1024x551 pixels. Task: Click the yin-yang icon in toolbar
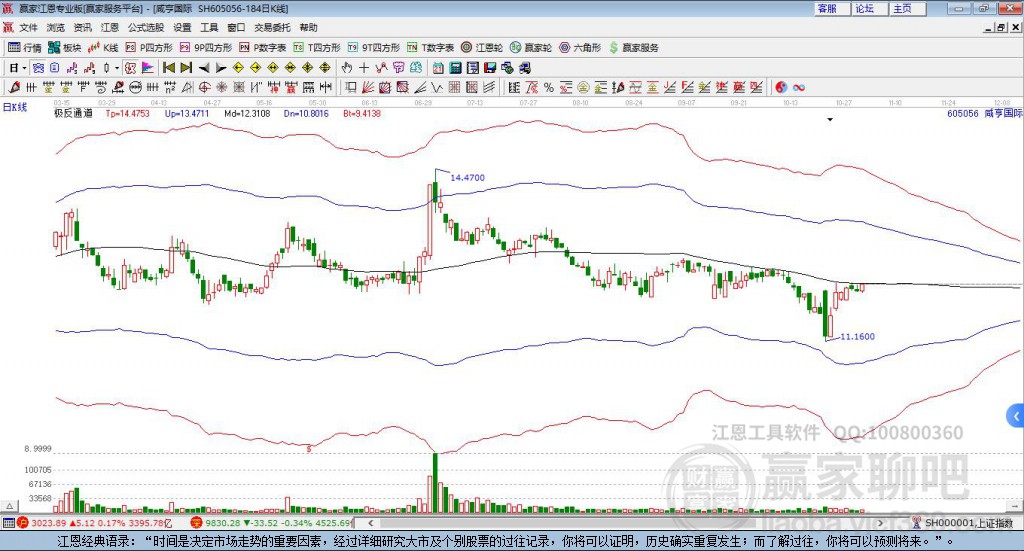(x=781, y=87)
